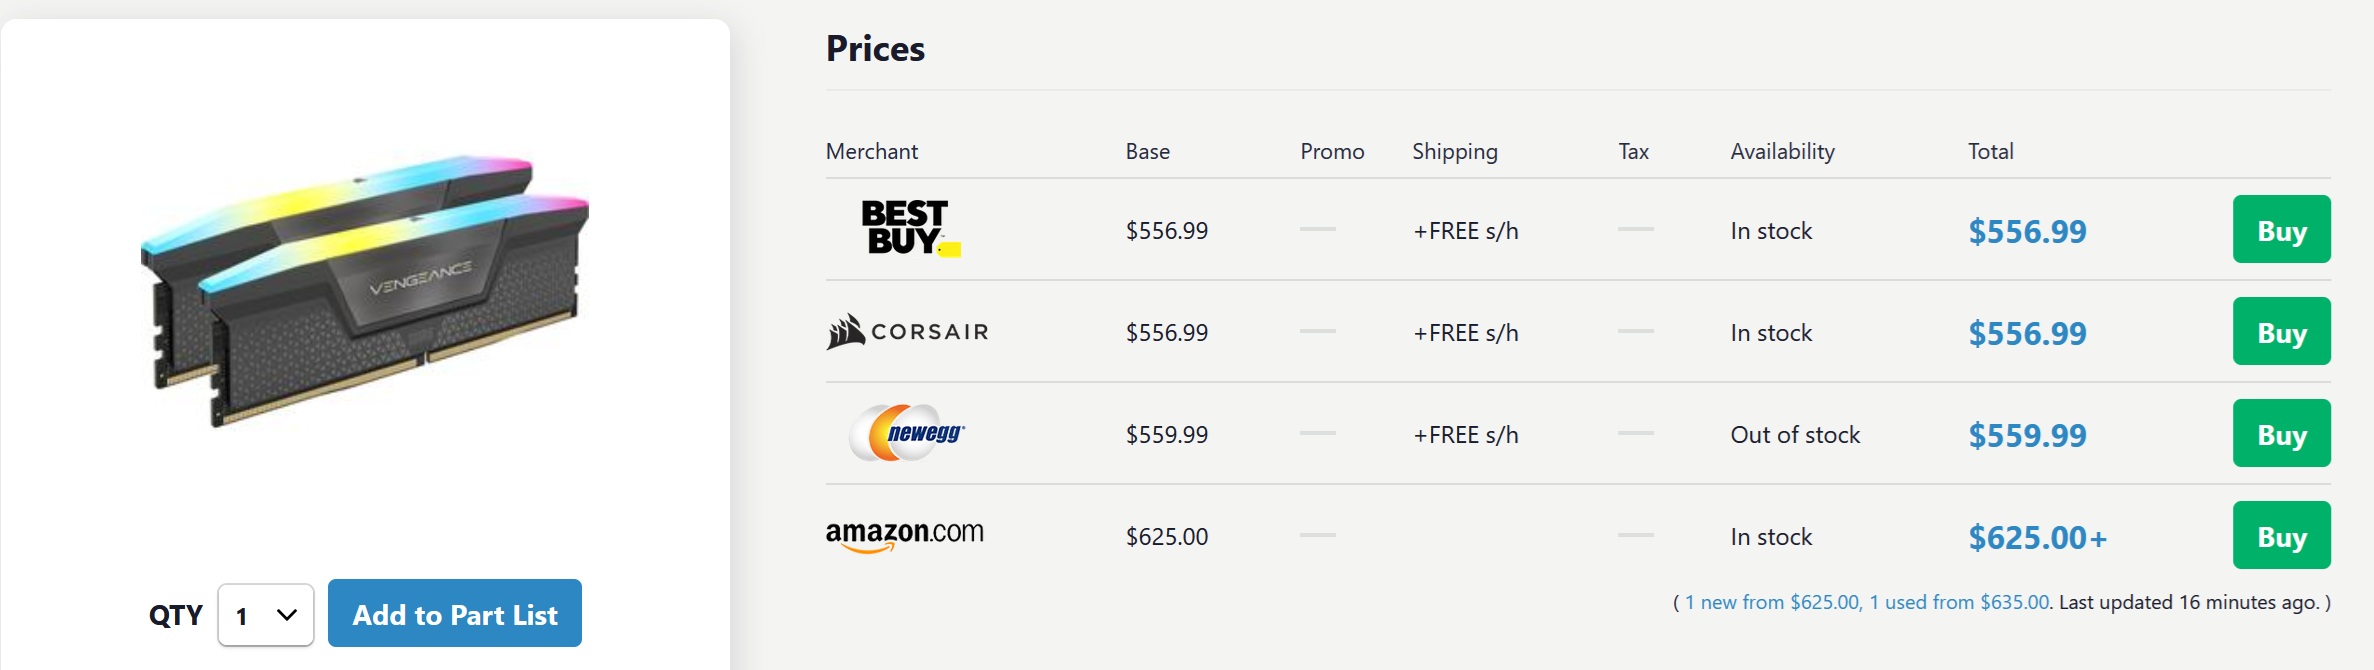Click the Merchant column header
2374x670 pixels.
coord(871,151)
